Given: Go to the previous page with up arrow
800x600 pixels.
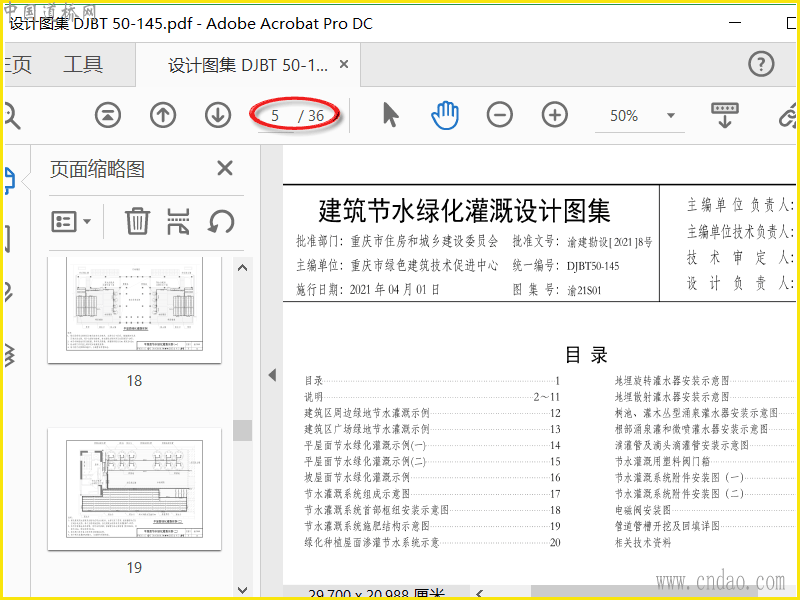Looking at the screenshot, I should coord(163,115).
